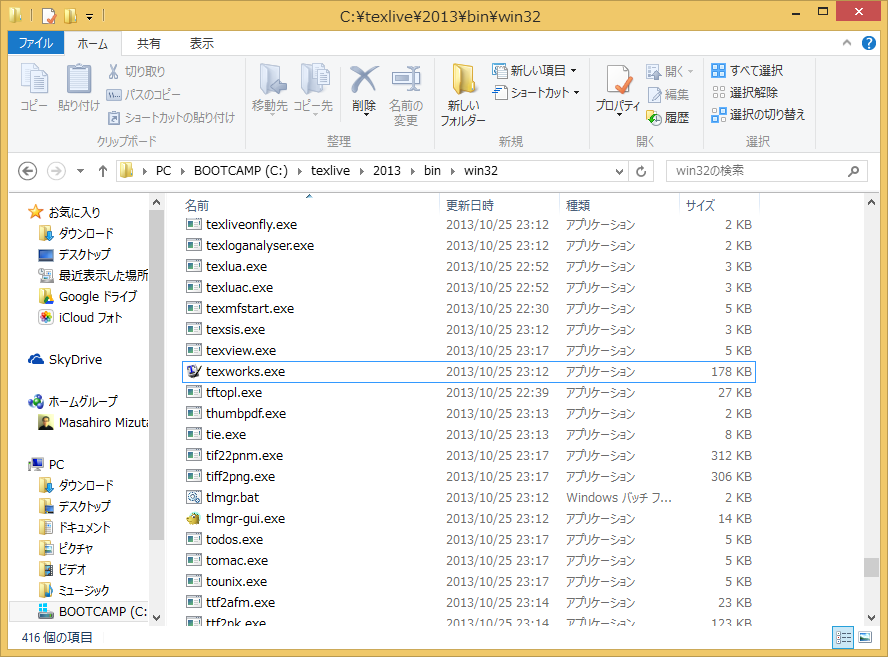Screen dimensions: 888x657
Task: Click the file list vertical scrollbar thumb
Action: (x=872, y=568)
